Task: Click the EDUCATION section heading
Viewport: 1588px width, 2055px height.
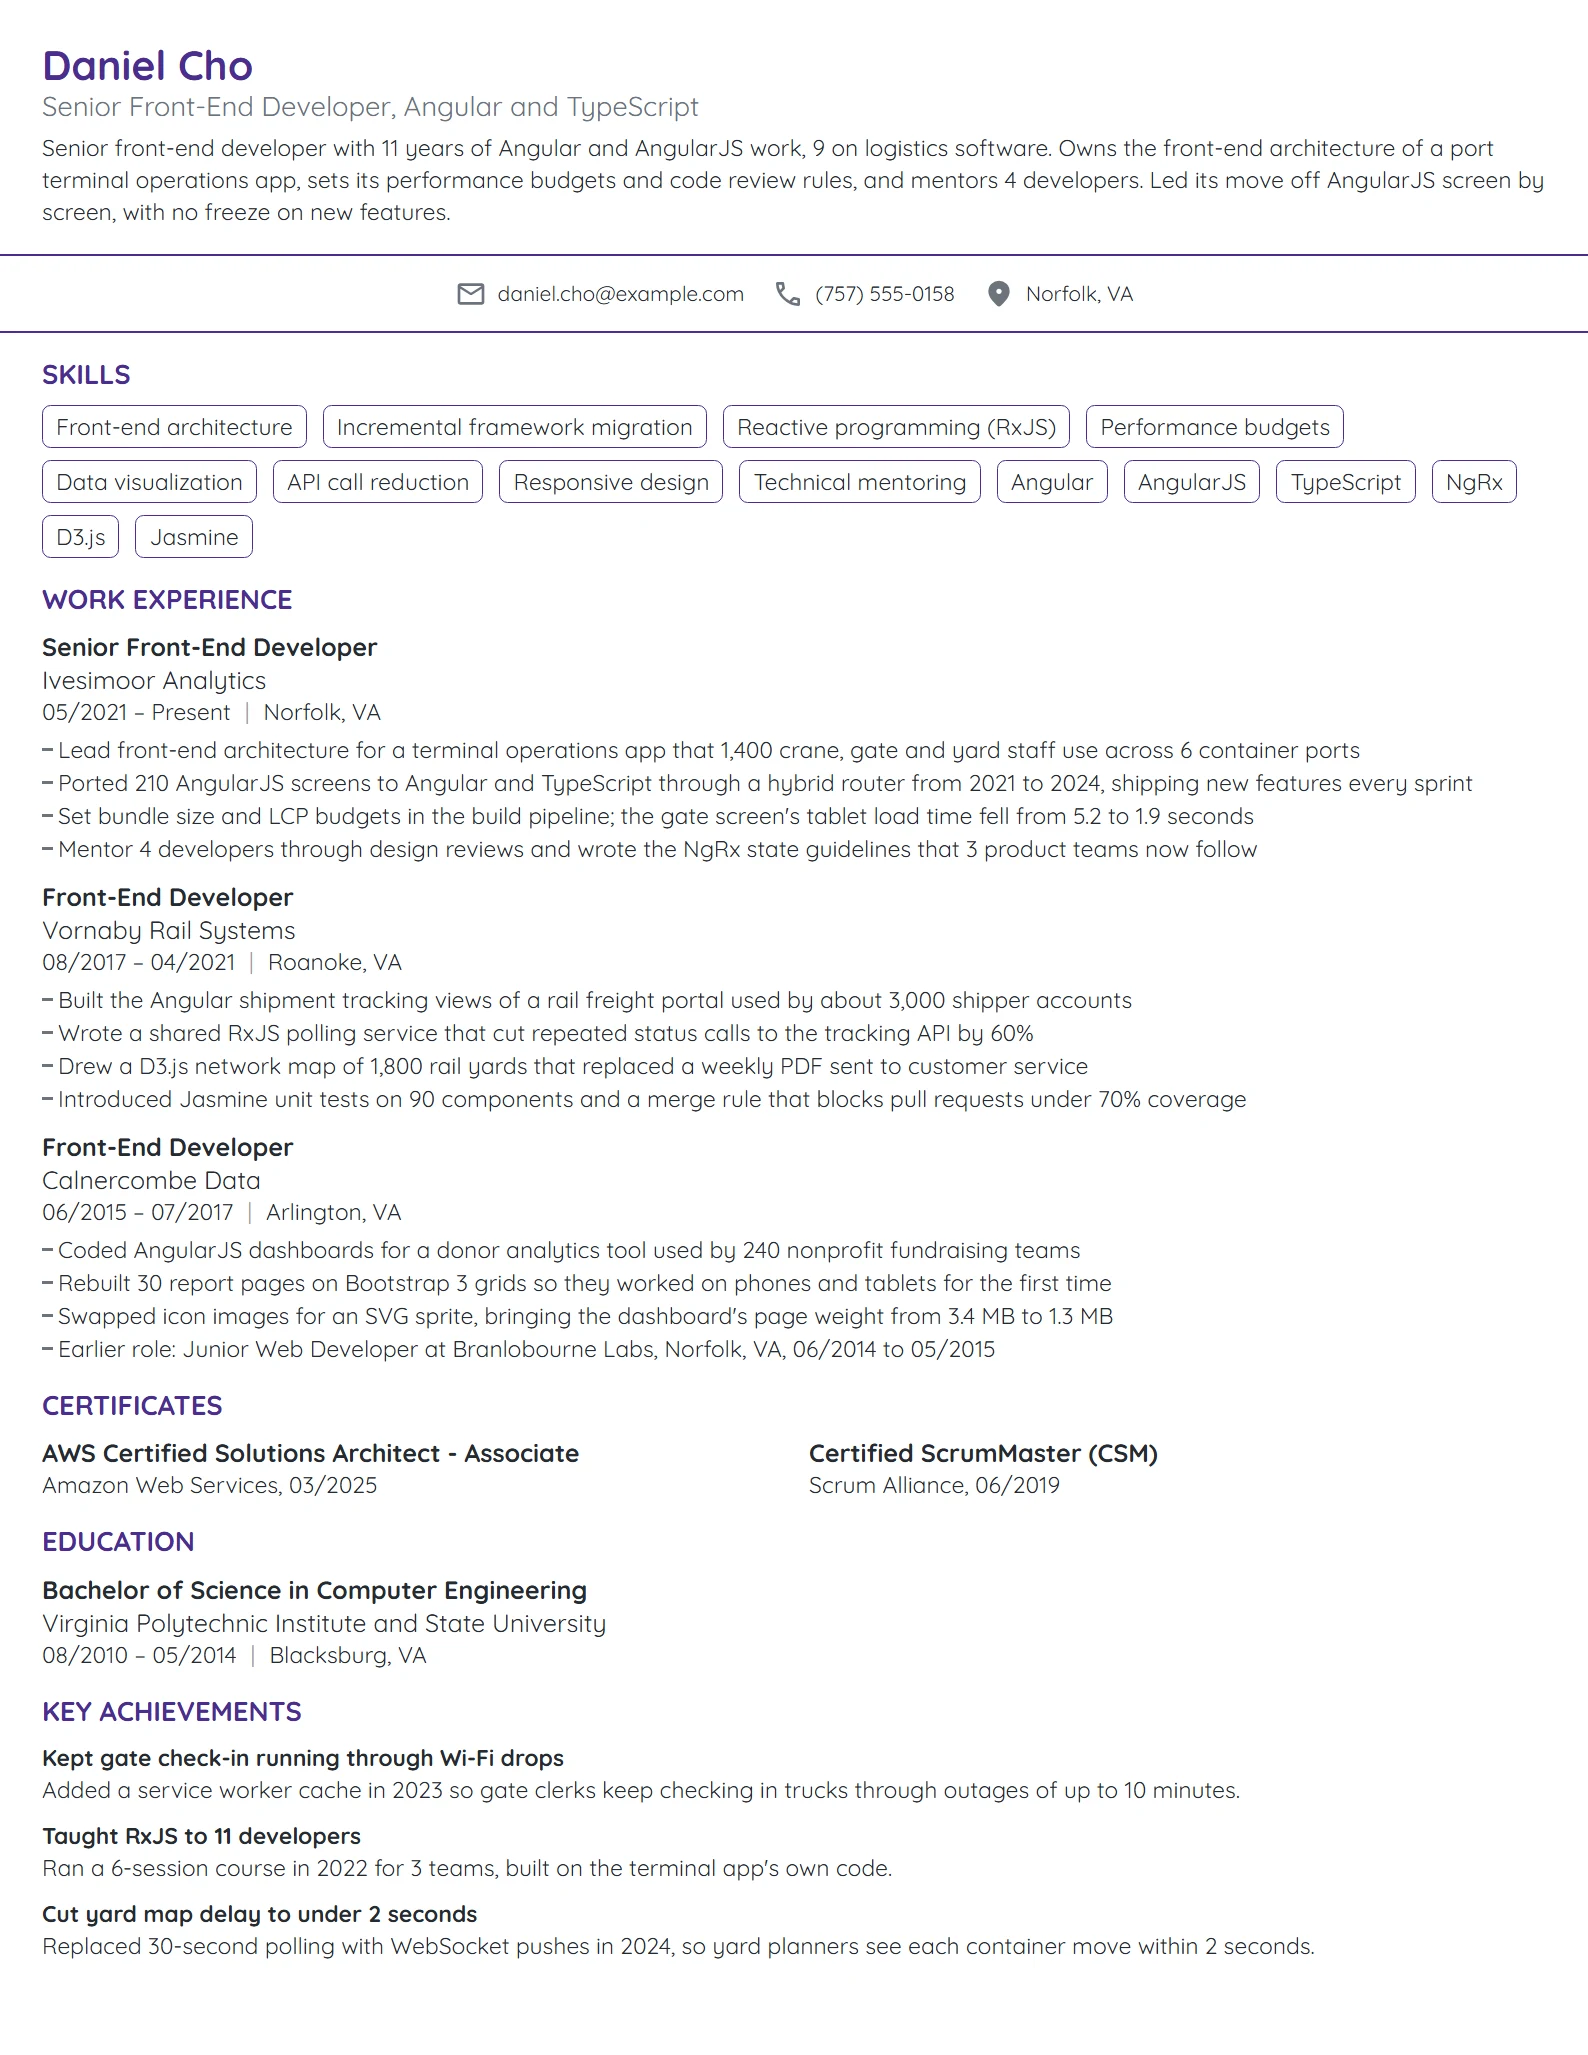Action: click(118, 1542)
